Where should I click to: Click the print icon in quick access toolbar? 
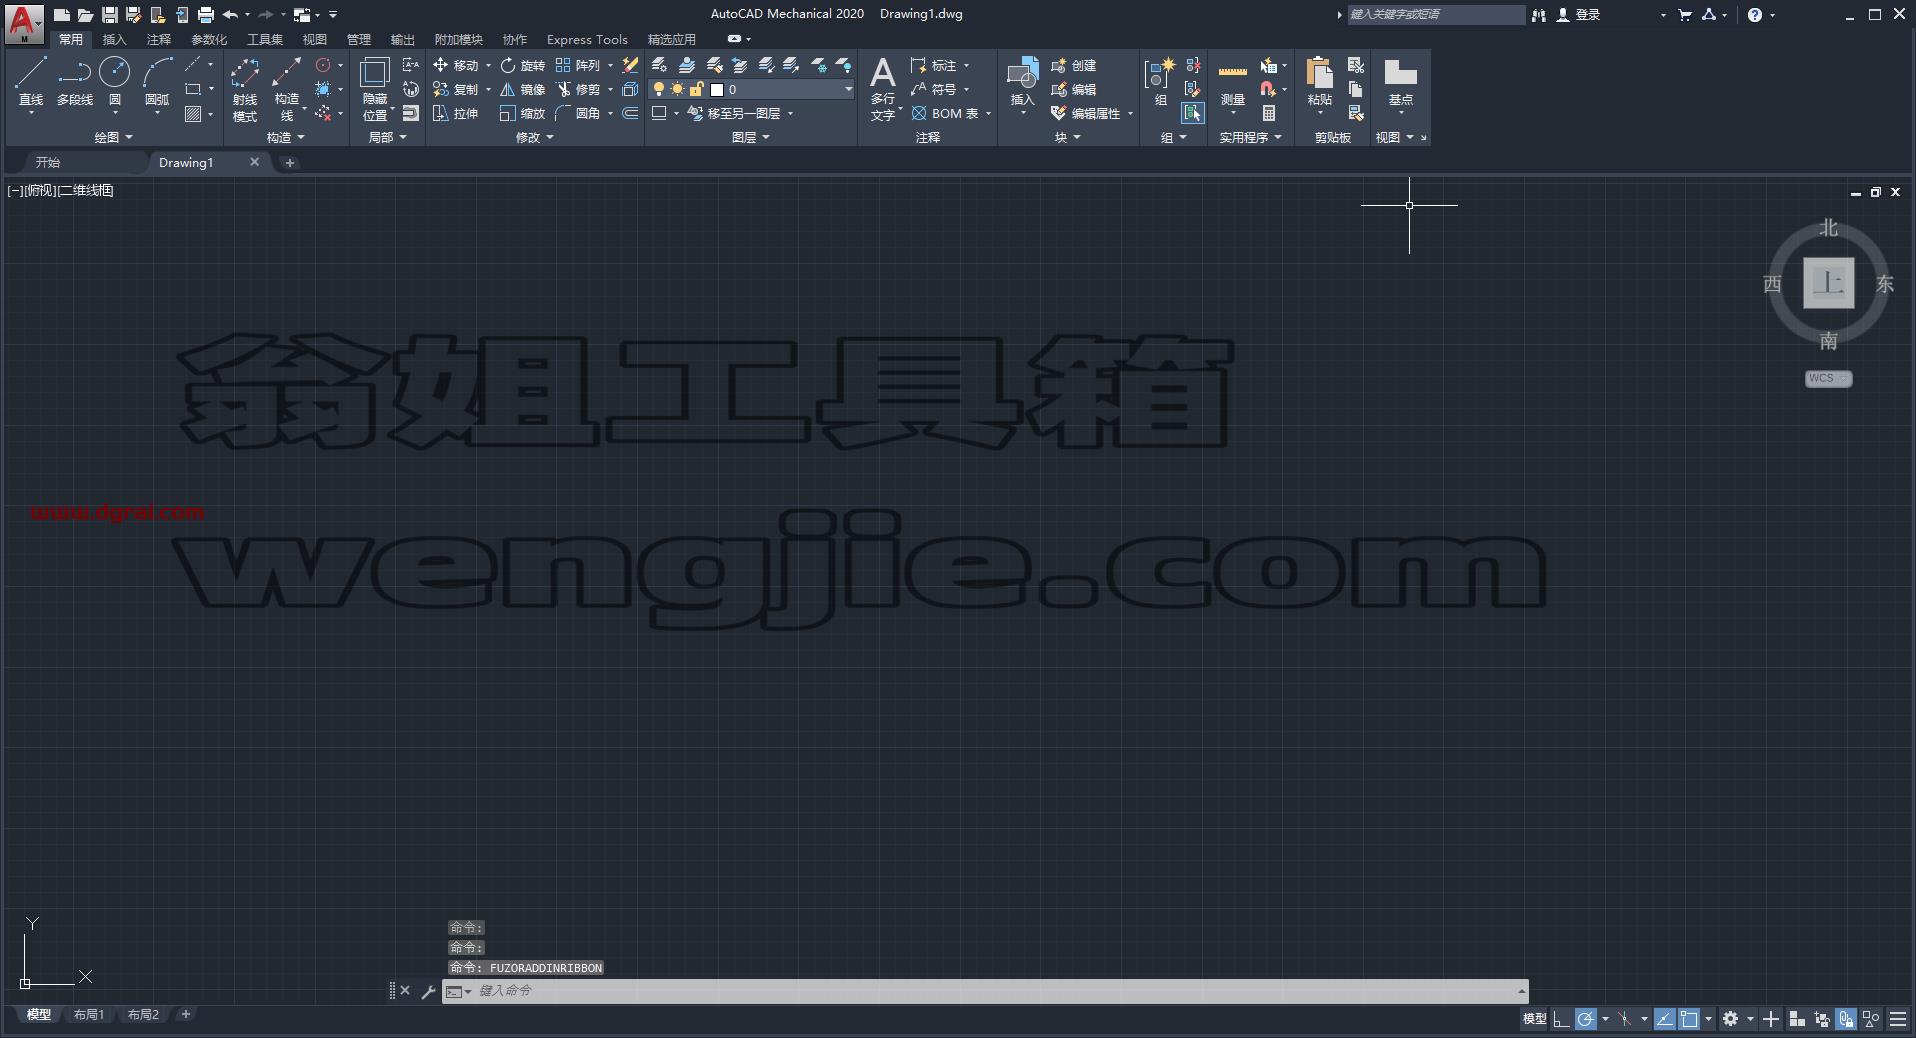(206, 15)
